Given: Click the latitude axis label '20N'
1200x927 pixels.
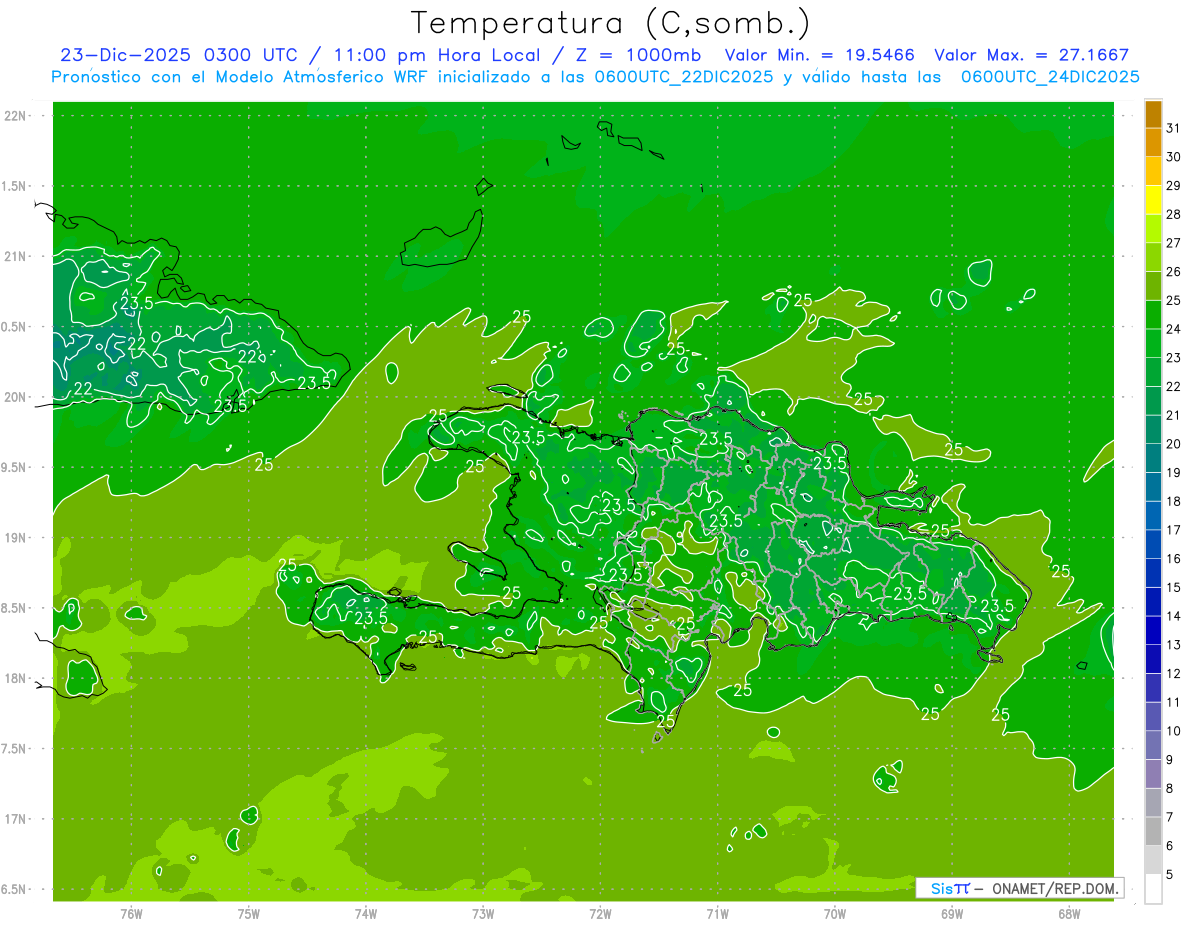Looking at the screenshot, I should pyautogui.click(x=15, y=397).
